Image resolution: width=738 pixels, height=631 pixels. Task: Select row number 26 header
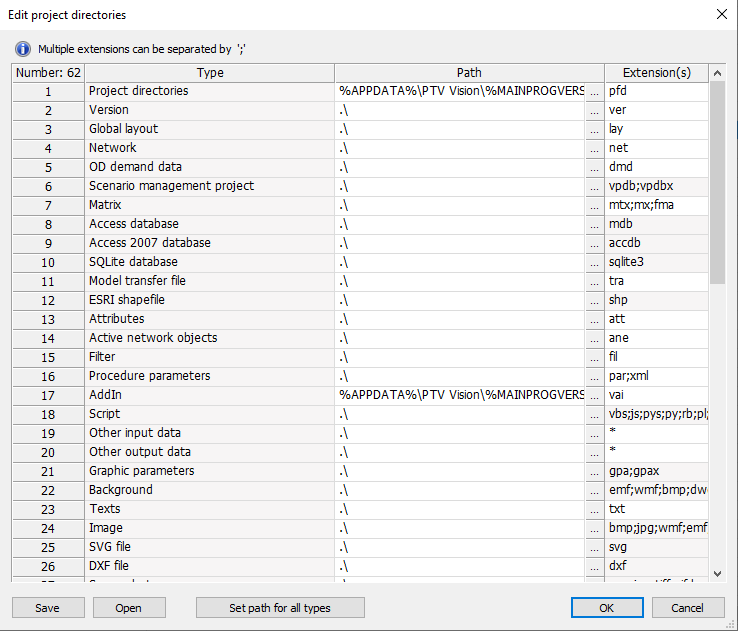click(x=48, y=566)
